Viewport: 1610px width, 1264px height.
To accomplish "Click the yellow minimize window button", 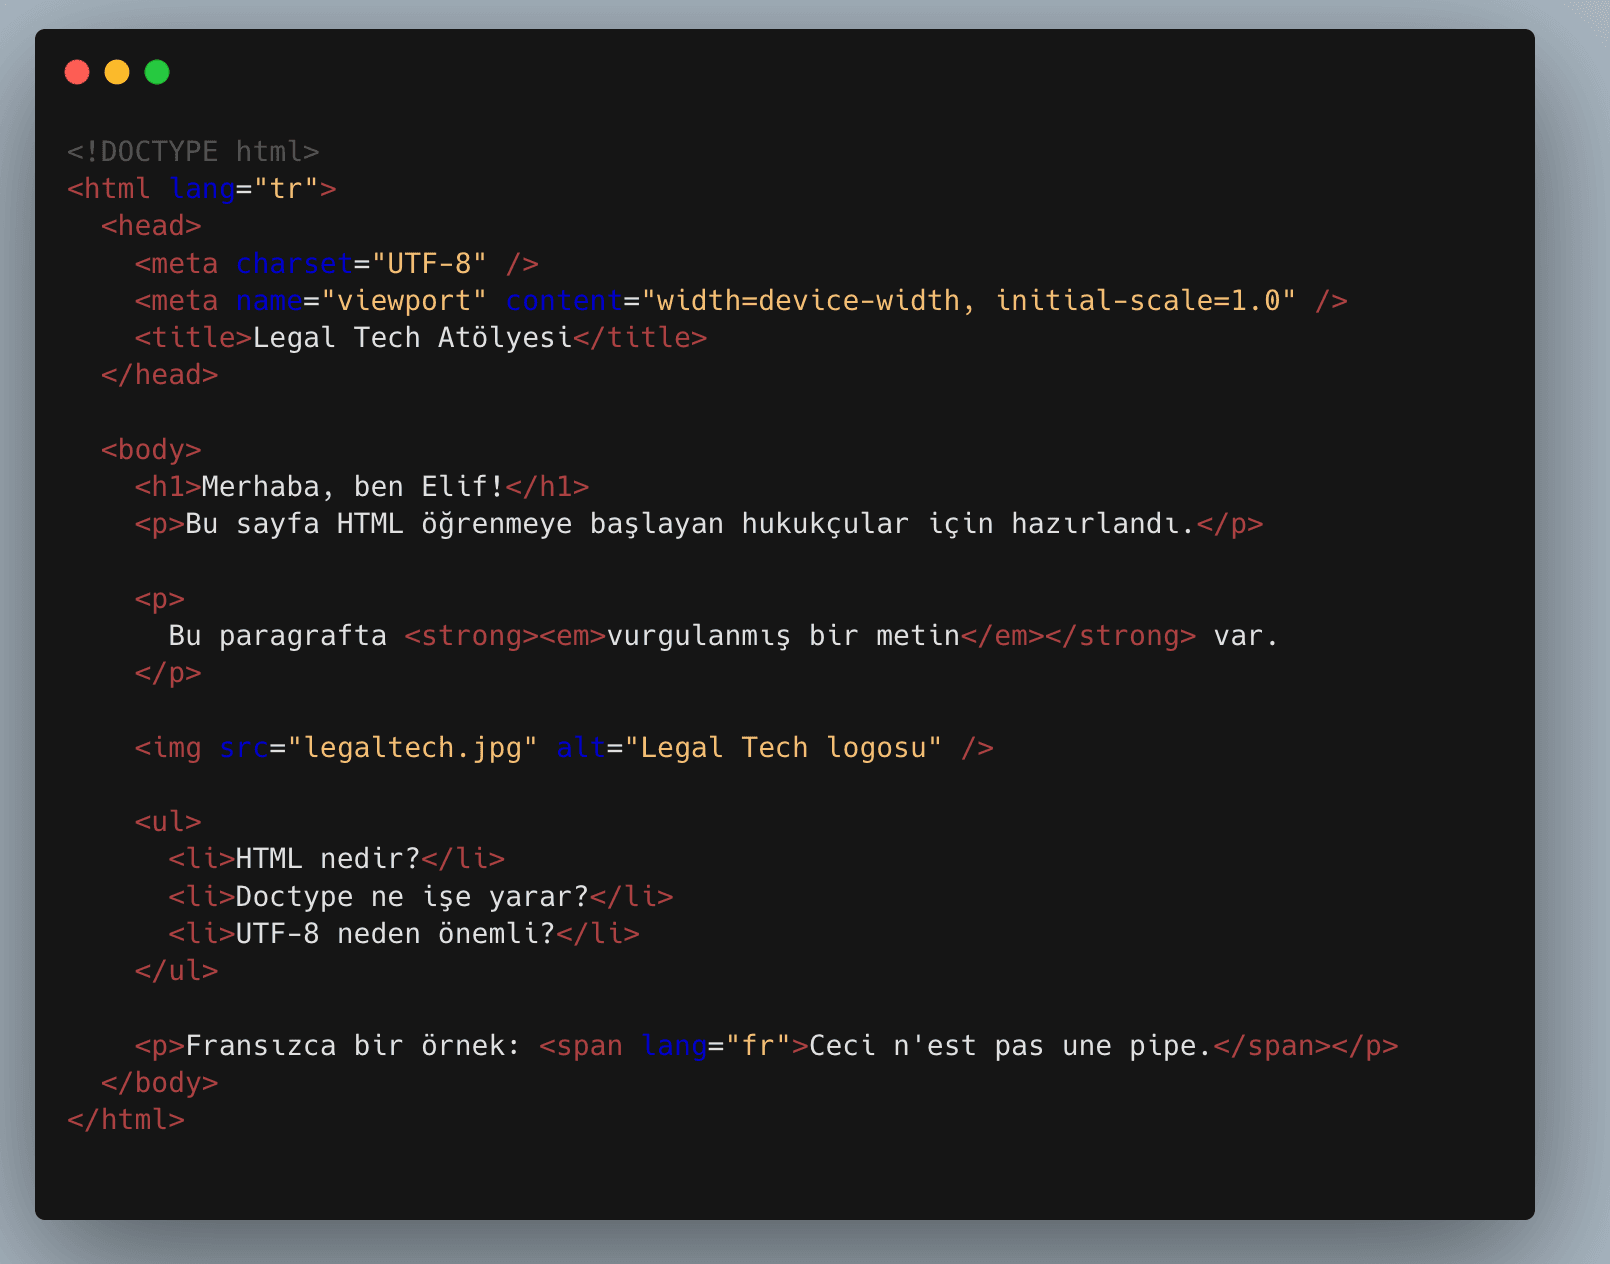I will tap(116, 71).
